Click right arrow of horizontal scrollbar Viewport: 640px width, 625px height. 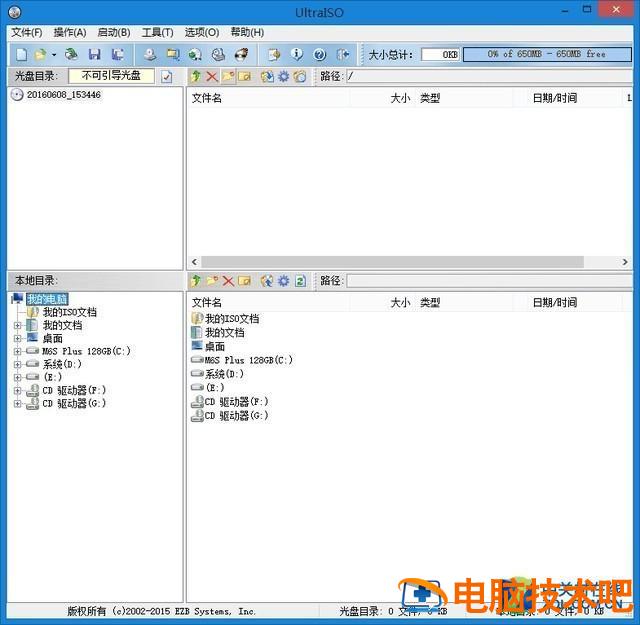(x=625, y=262)
